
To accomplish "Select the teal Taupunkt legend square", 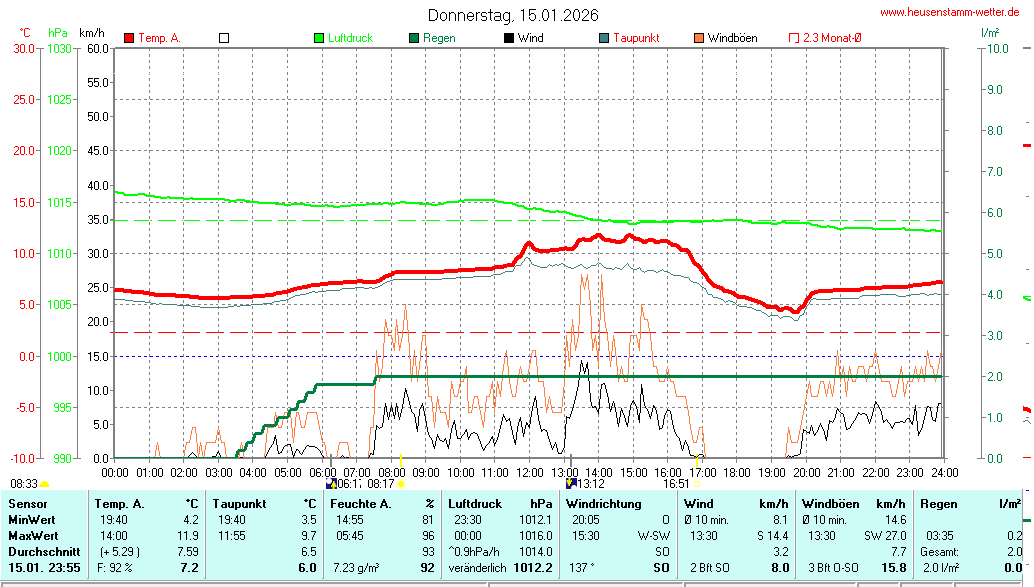I will [604, 38].
